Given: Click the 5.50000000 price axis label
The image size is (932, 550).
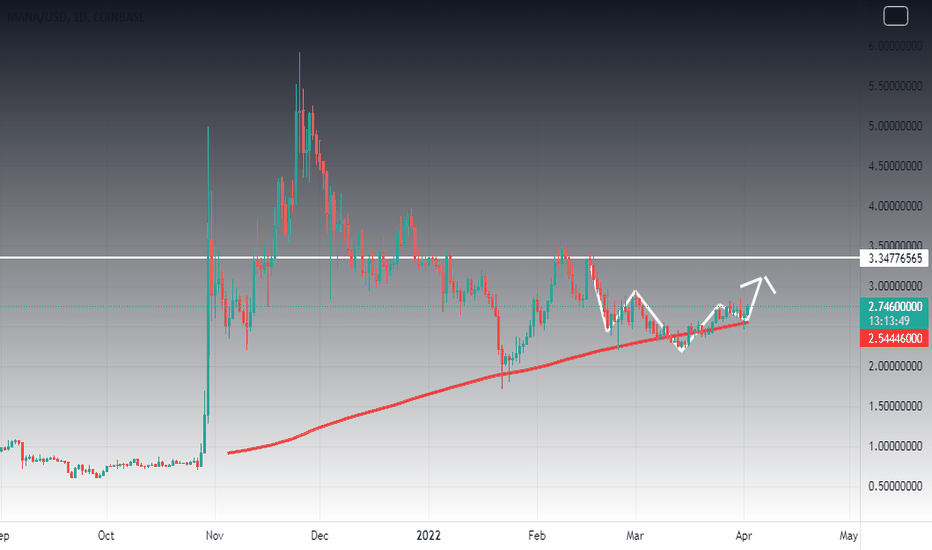Looking at the screenshot, I should (895, 86).
